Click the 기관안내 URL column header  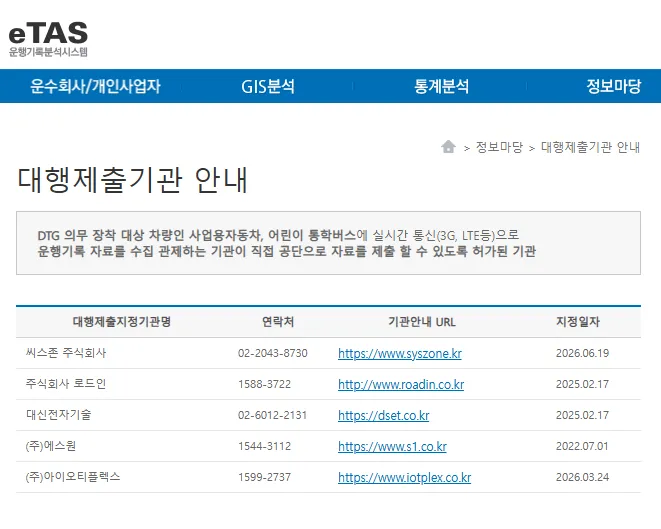point(422,322)
